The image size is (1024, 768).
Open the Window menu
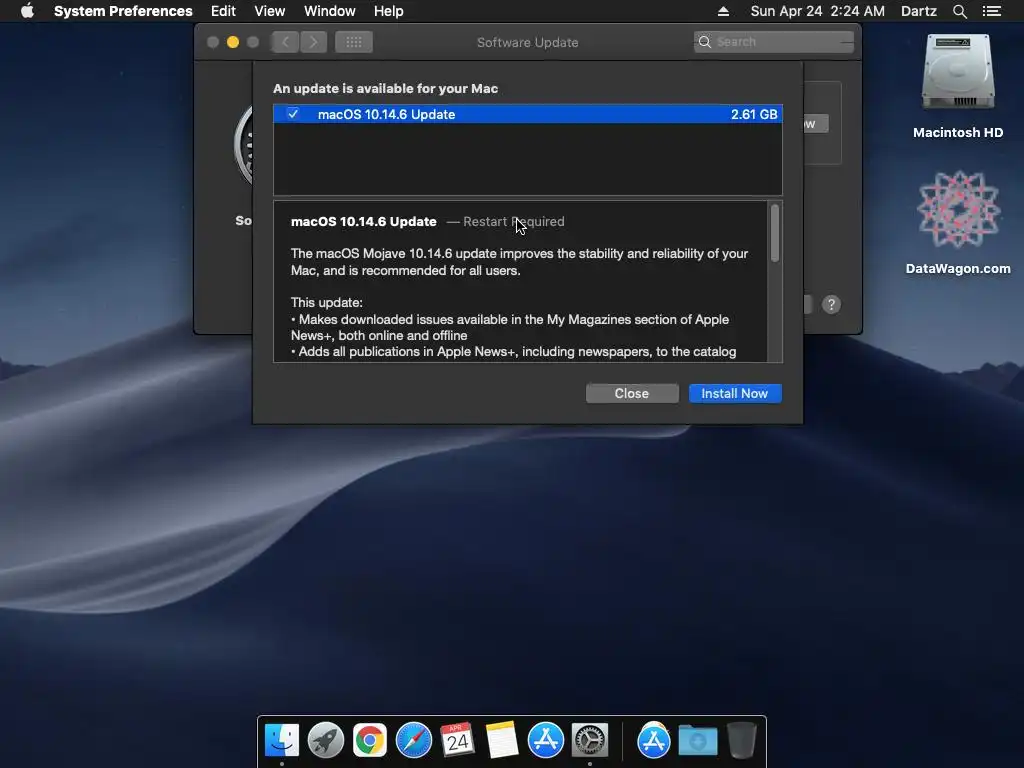click(330, 11)
